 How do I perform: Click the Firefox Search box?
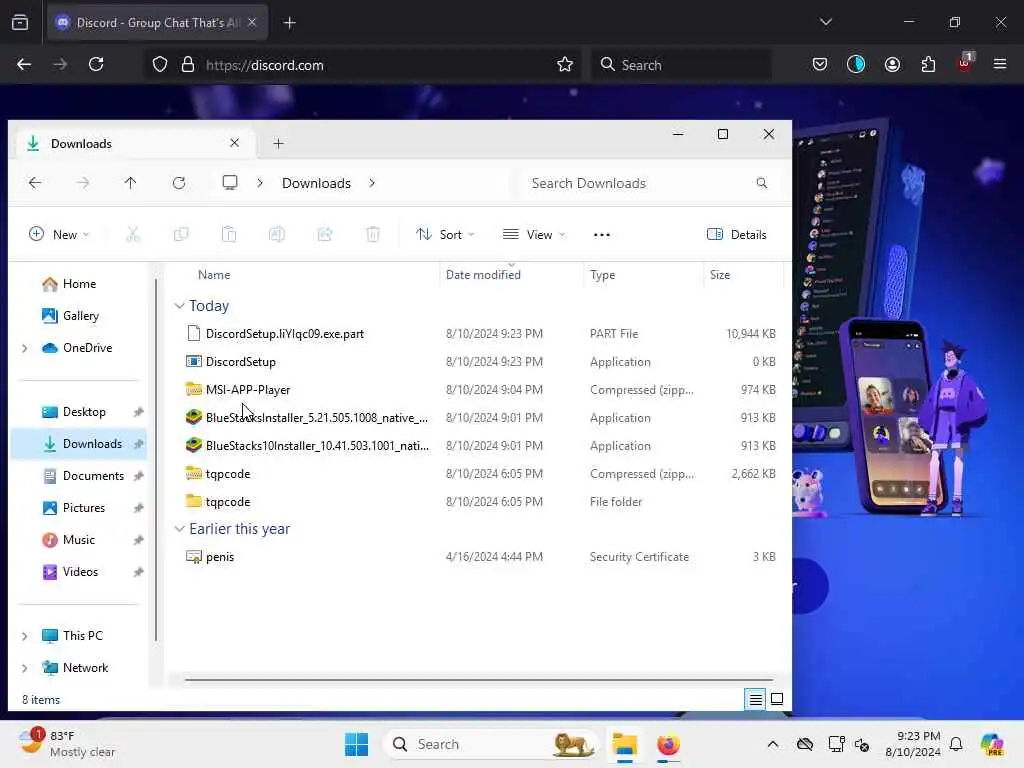(681, 64)
